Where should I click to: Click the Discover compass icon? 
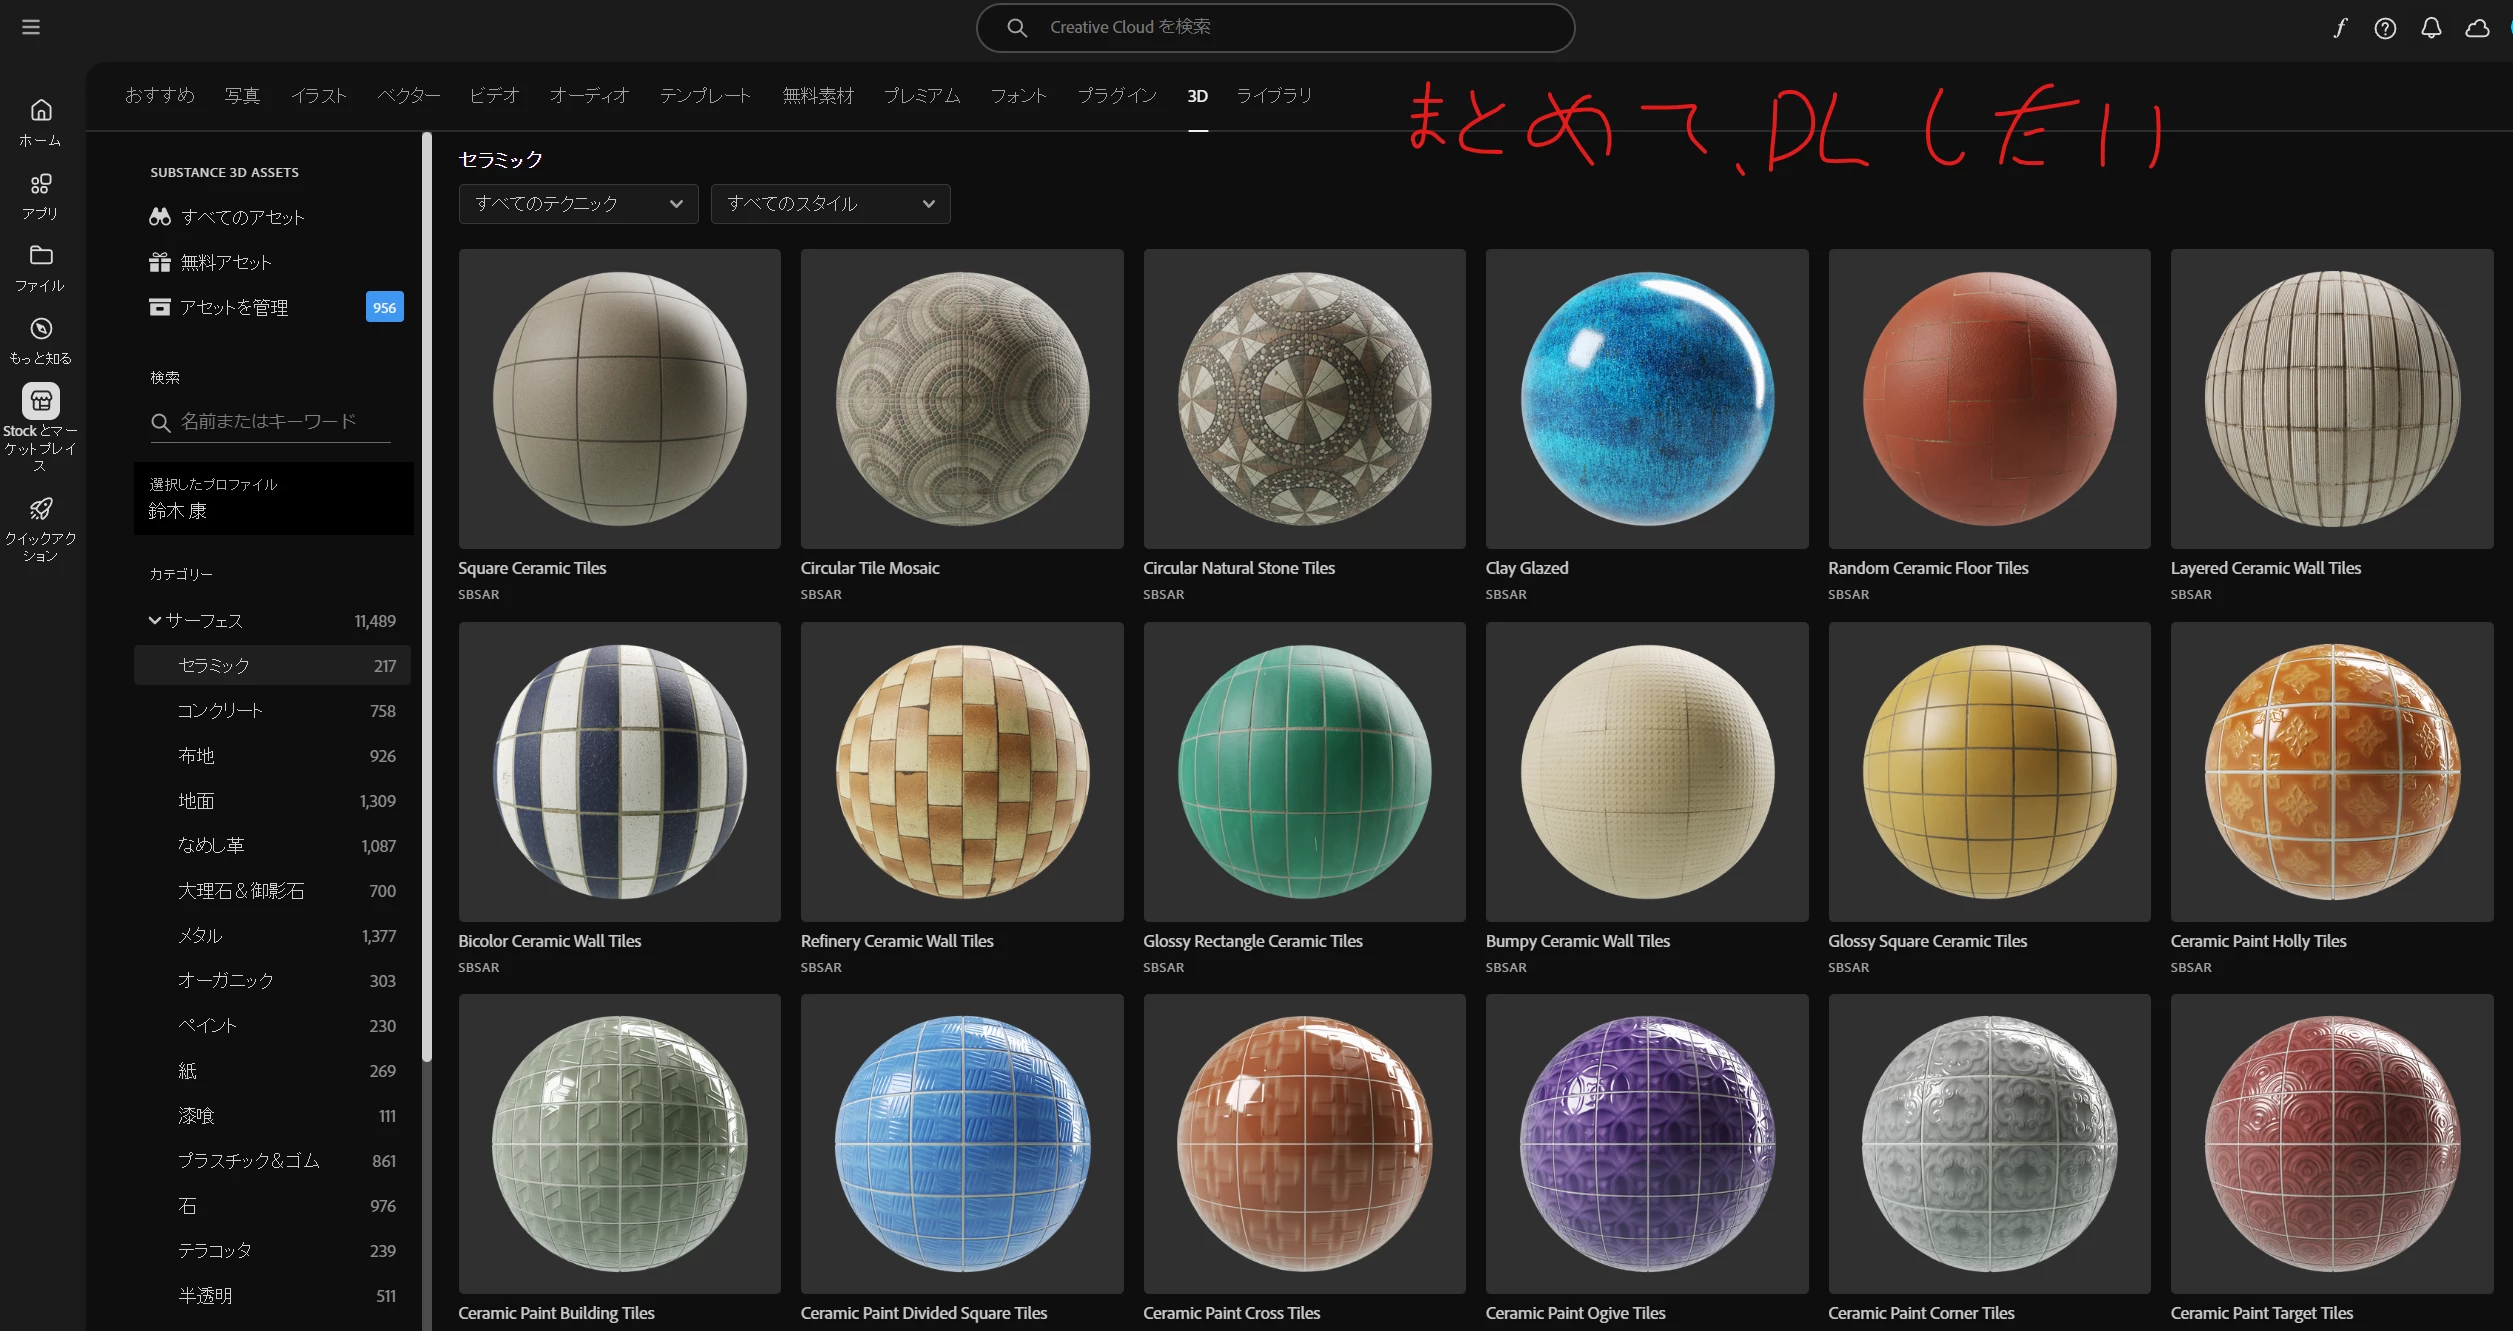coord(41,329)
